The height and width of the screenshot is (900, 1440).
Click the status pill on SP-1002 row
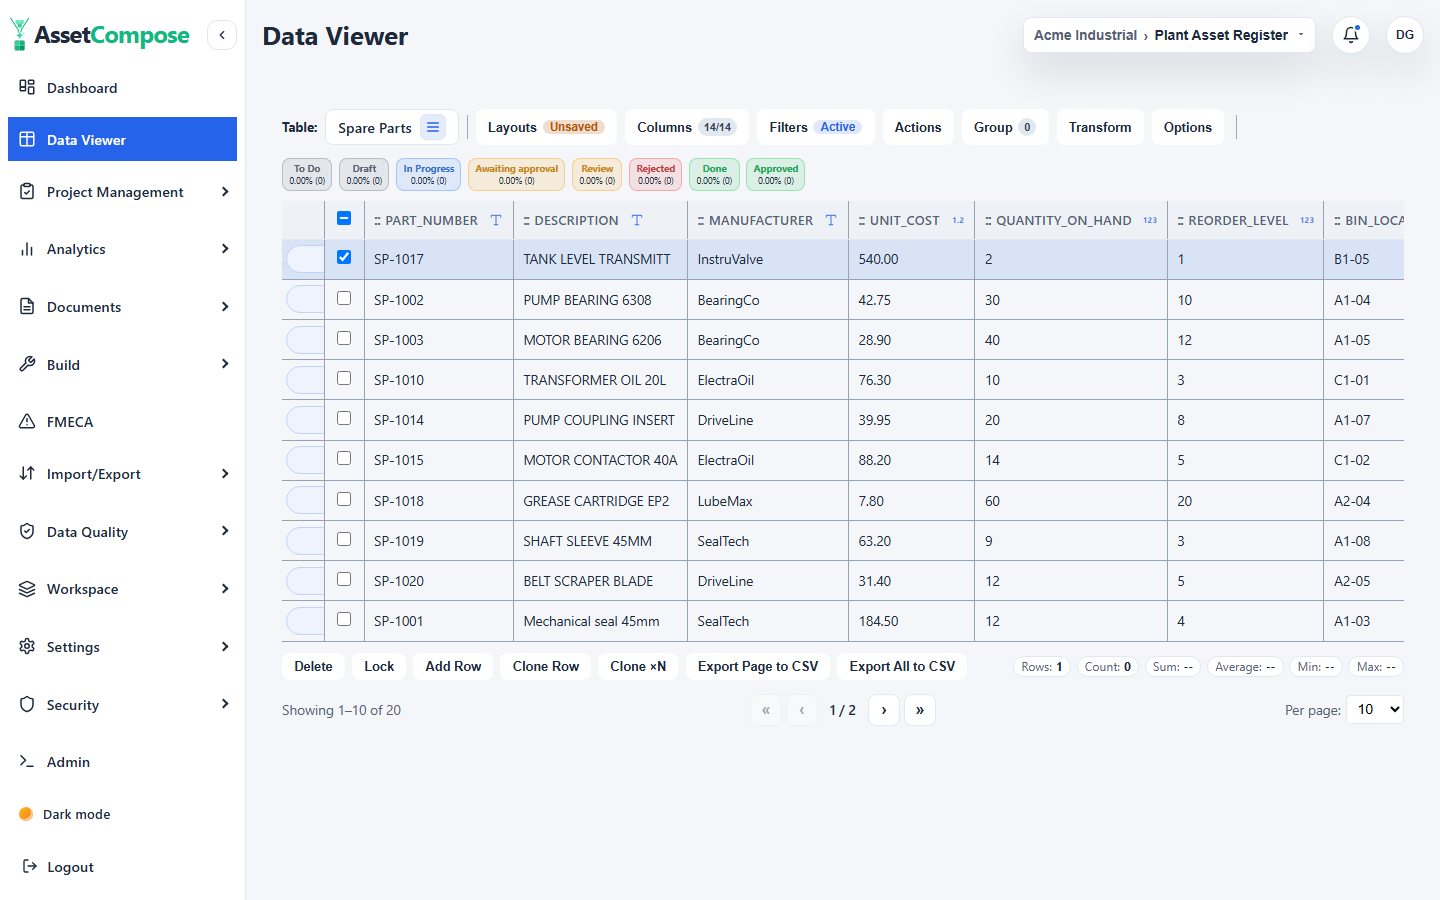tap(305, 299)
